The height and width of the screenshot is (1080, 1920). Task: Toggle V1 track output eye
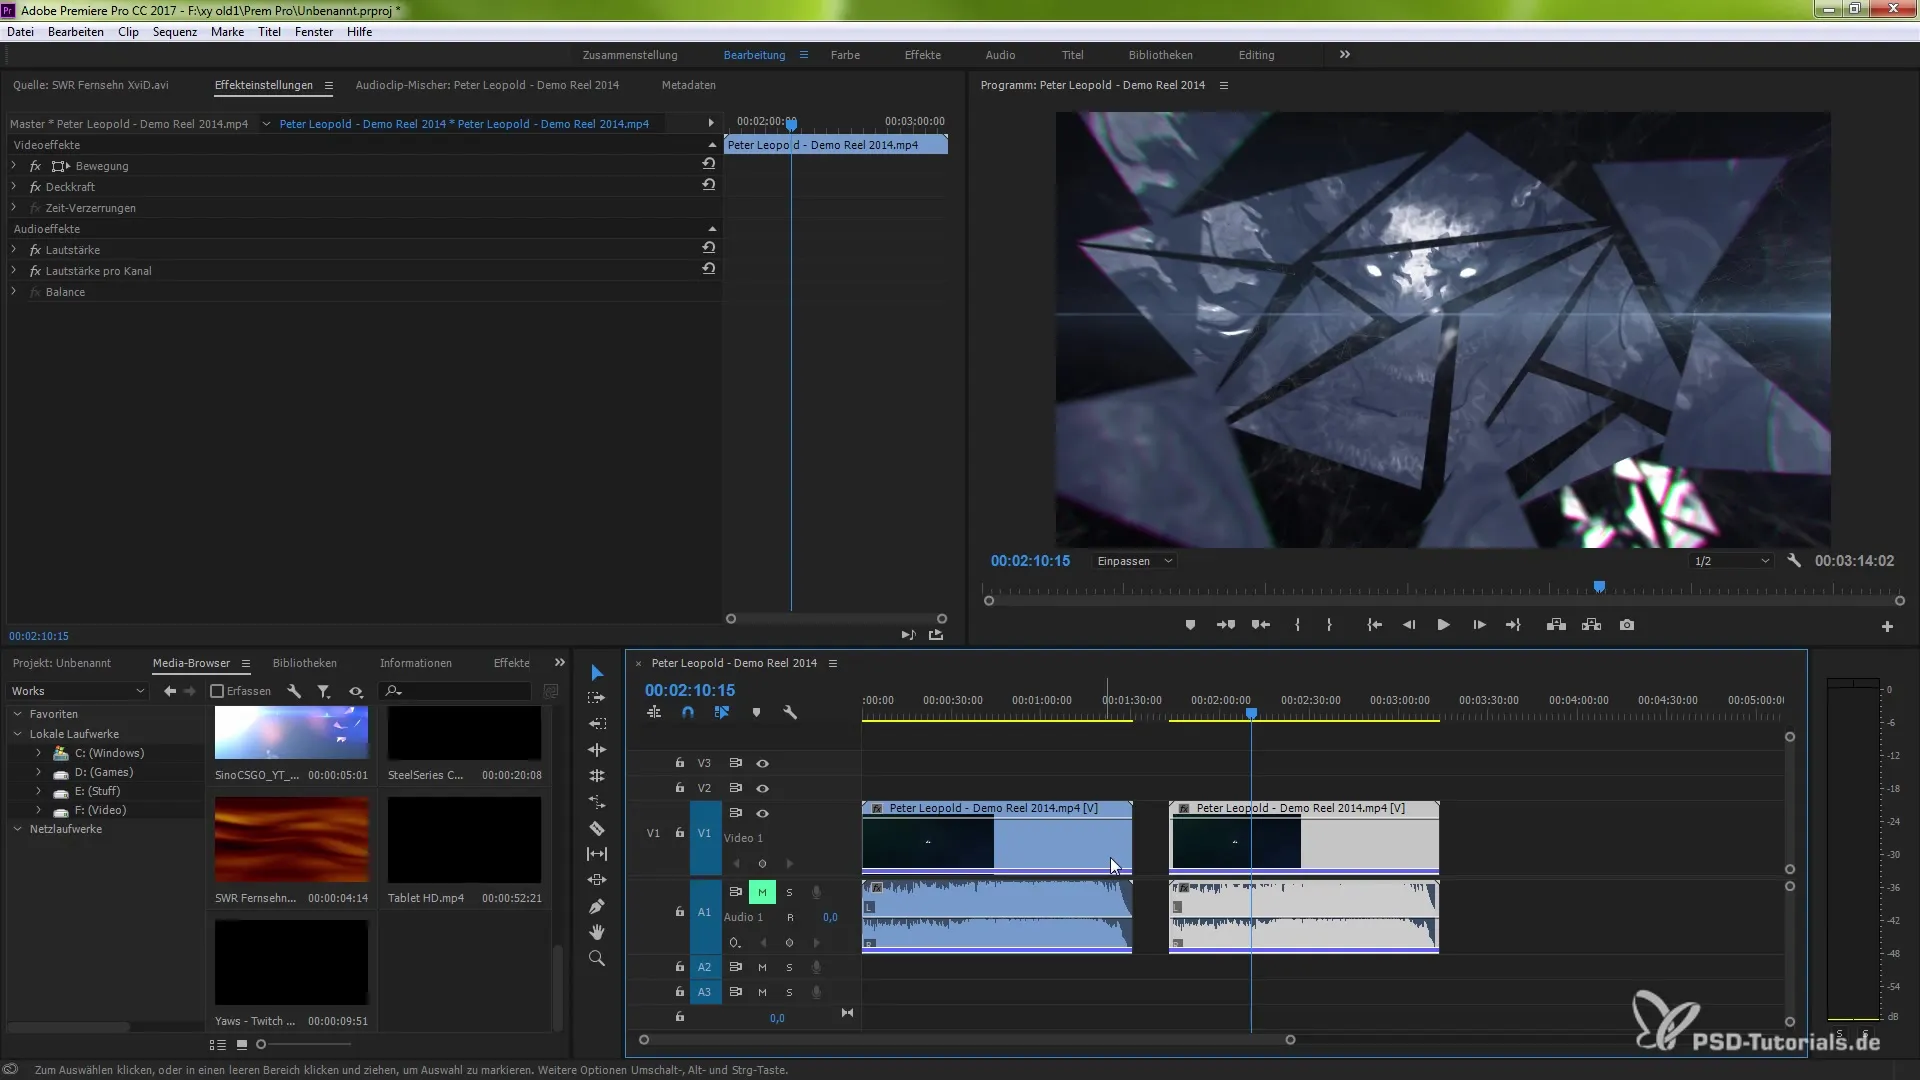click(x=762, y=813)
